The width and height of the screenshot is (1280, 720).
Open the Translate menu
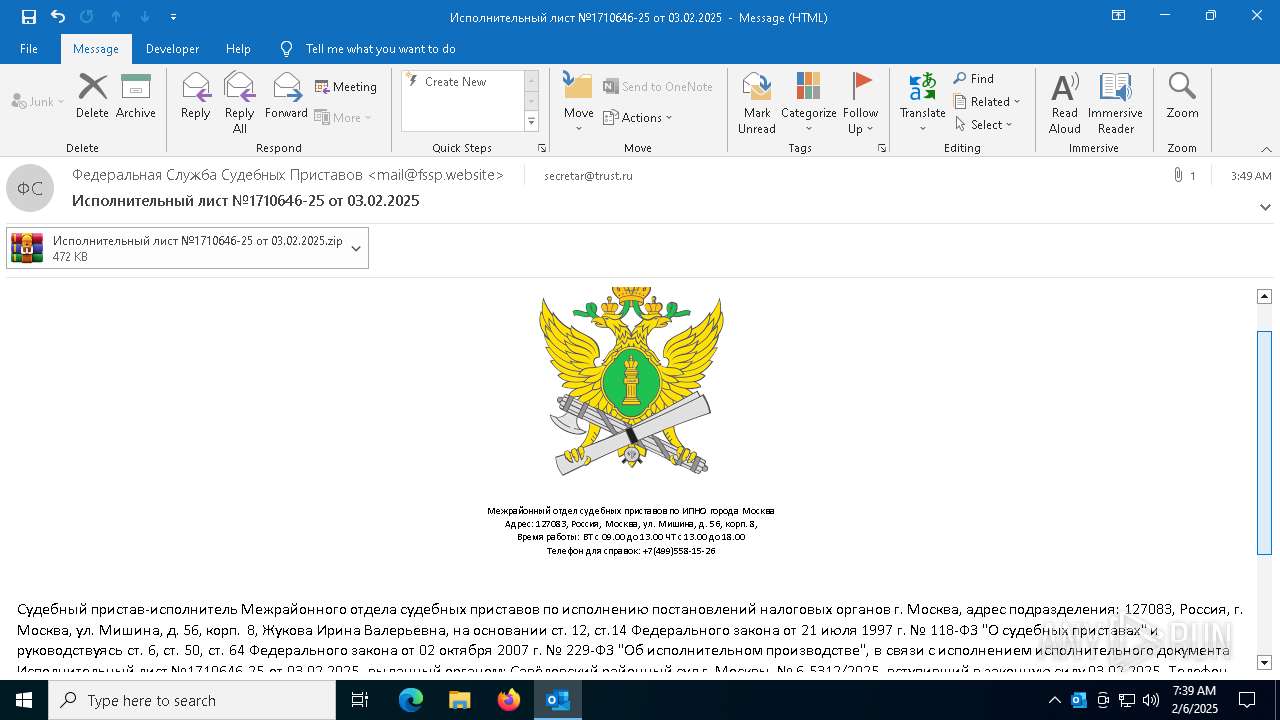click(923, 103)
